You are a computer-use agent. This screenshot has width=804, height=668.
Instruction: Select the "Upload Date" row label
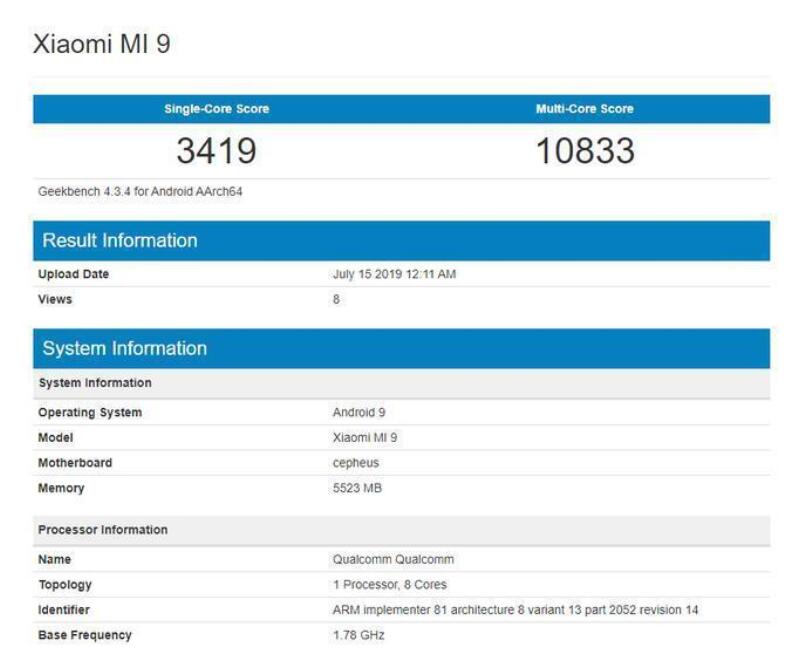pyautogui.click(x=73, y=274)
